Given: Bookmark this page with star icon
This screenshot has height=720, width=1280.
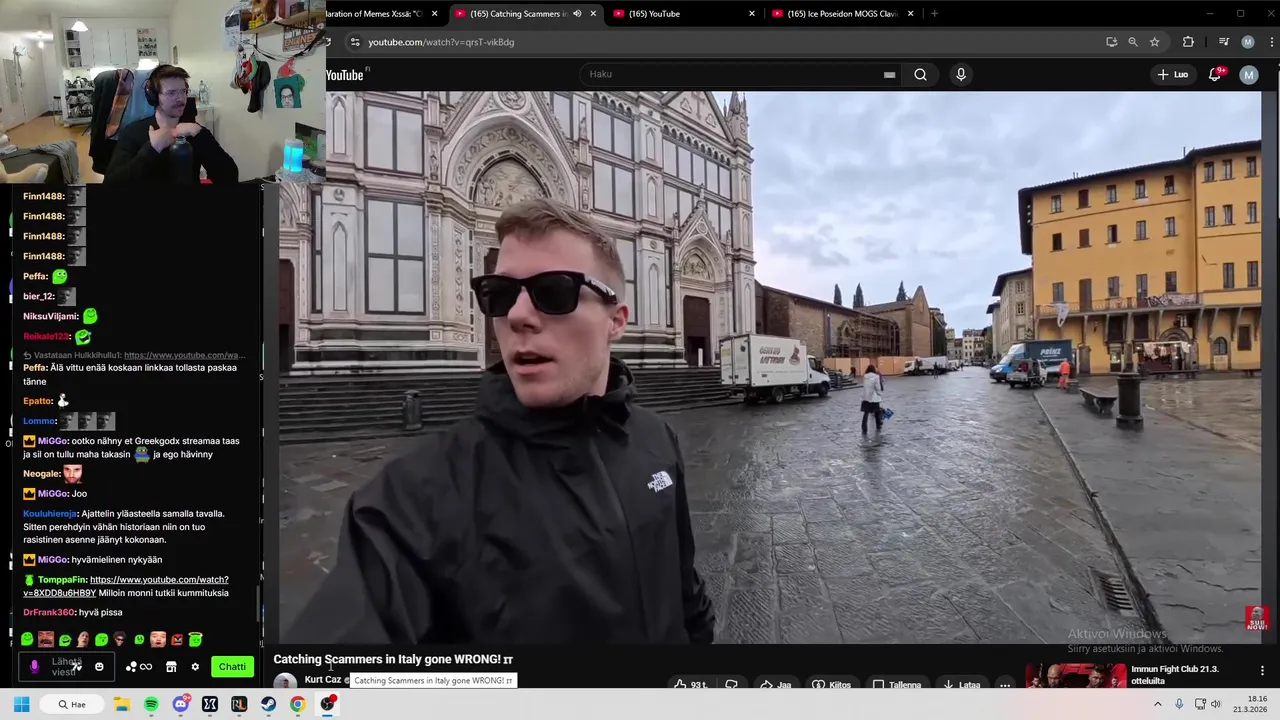Looking at the screenshot, I should point(1154,42).
